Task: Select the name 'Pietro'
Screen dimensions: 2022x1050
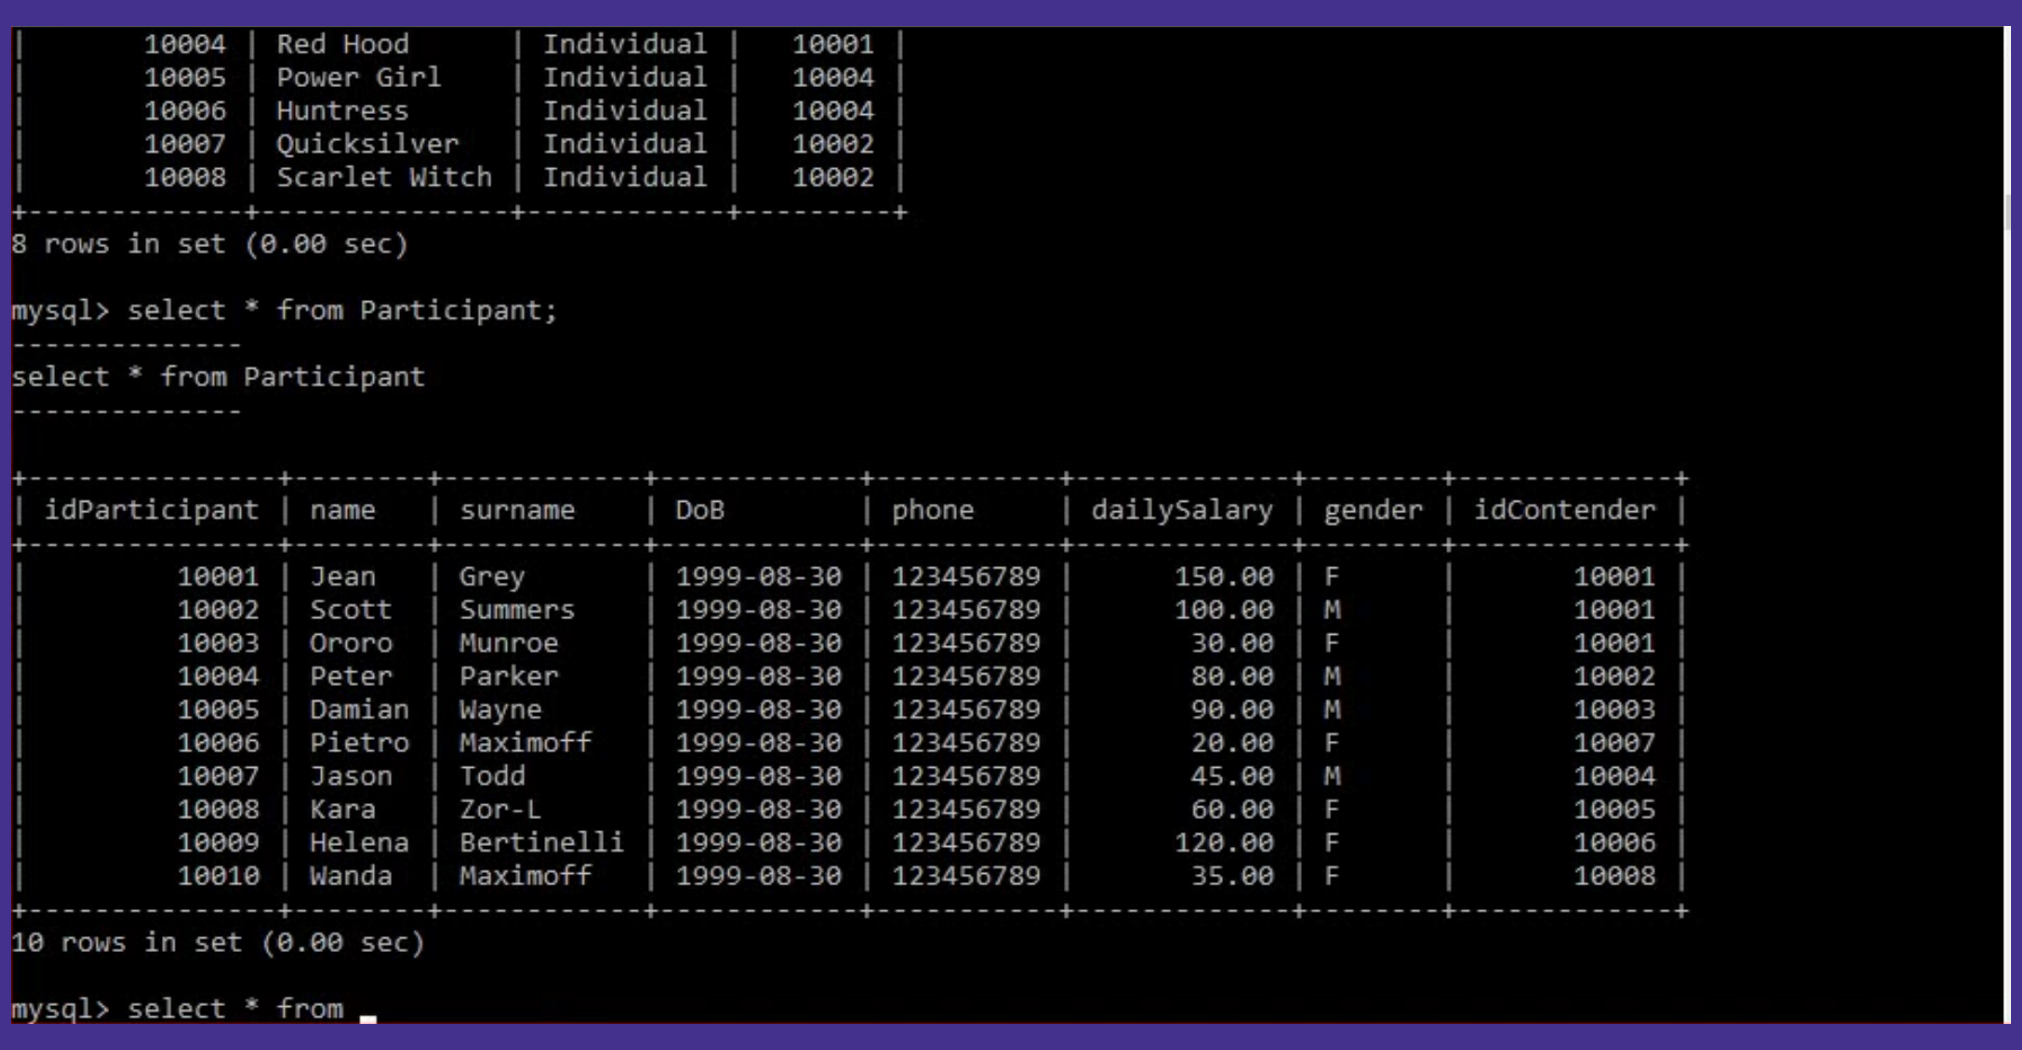Action: [359, 742]
